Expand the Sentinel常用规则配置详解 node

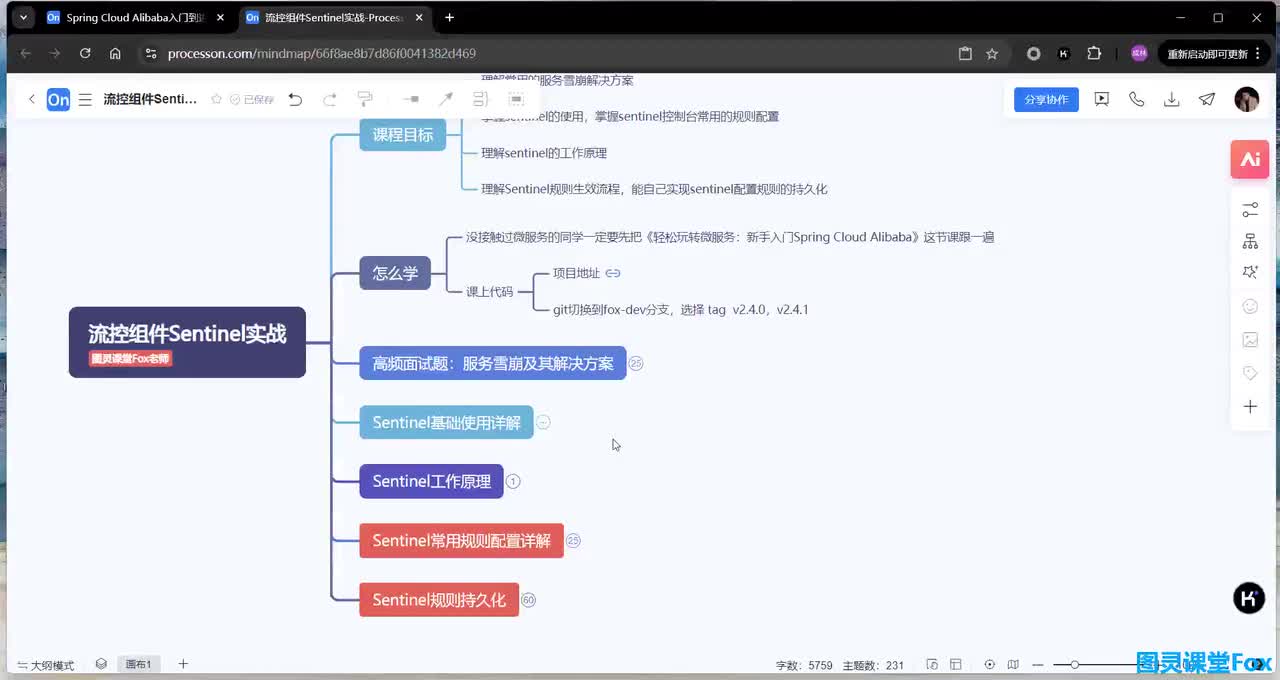pos(573,541)
